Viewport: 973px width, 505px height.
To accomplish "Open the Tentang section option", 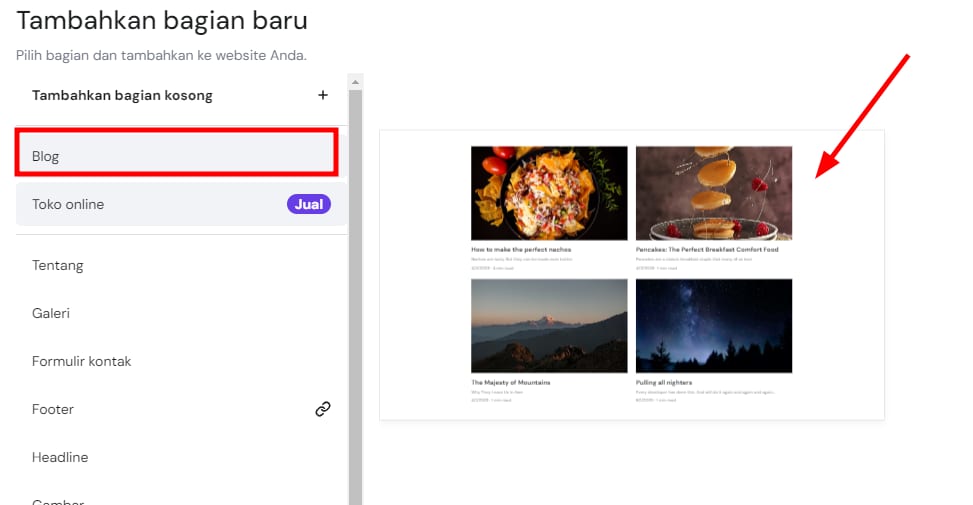I will [x=58, y=265].
